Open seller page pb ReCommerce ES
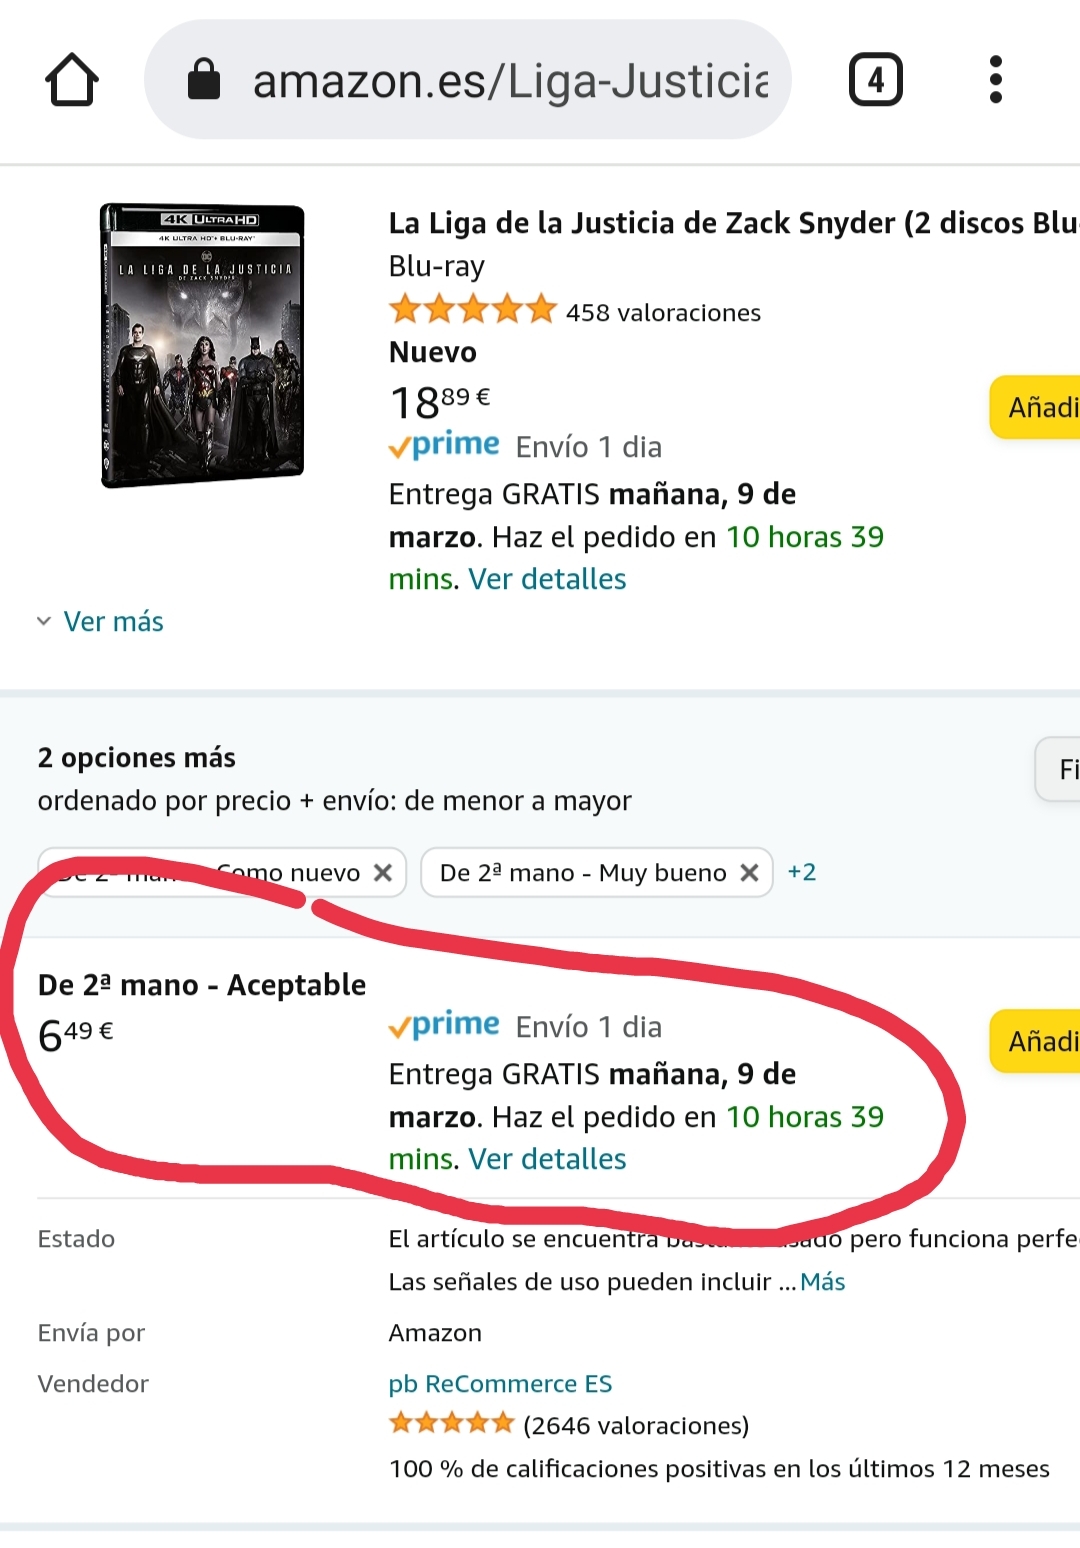Image resolution: width=1080 pixels, height=1548 pixels. pos(500,1384)
